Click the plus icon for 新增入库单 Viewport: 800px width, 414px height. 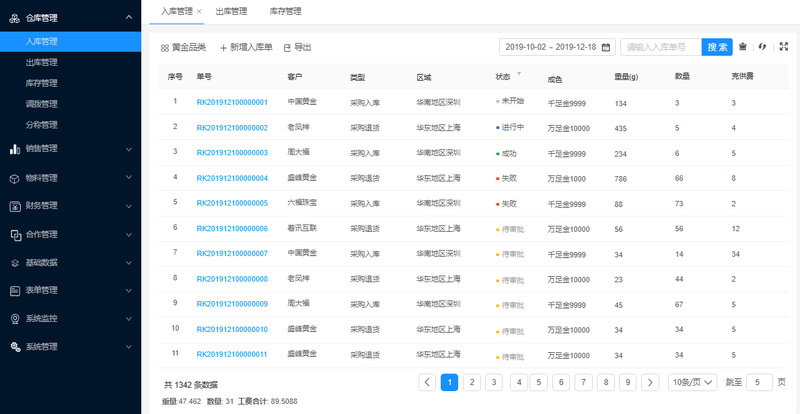point(223,47)
